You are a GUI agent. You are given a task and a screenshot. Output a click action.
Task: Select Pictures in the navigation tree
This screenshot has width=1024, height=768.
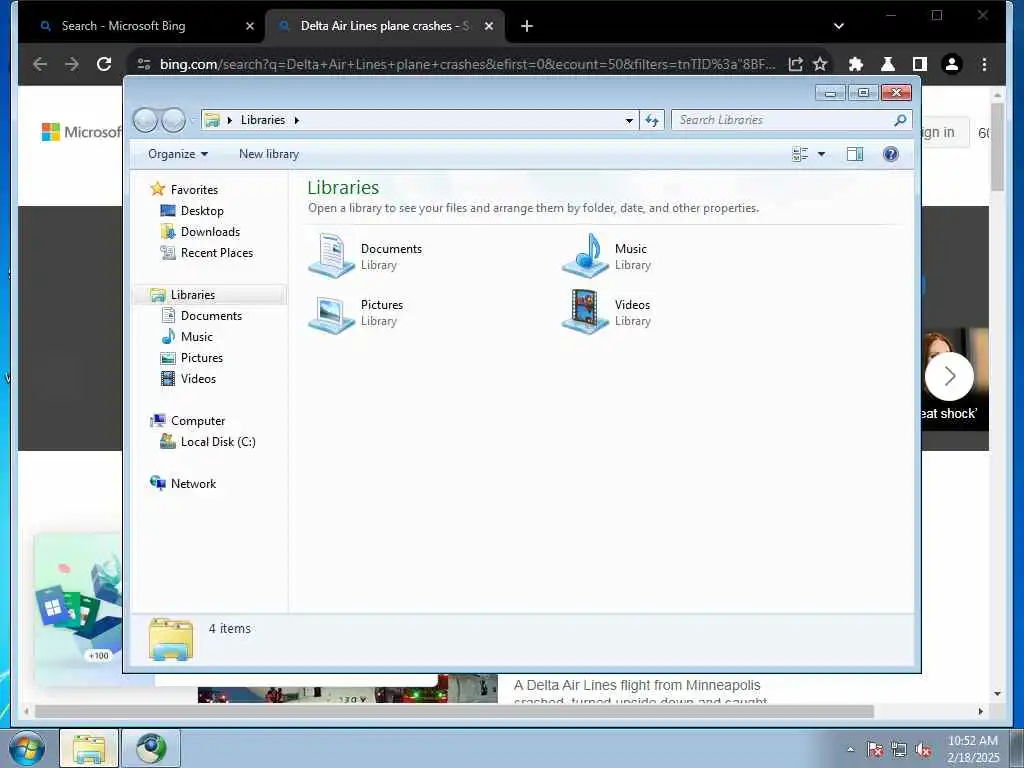point(202,358)
